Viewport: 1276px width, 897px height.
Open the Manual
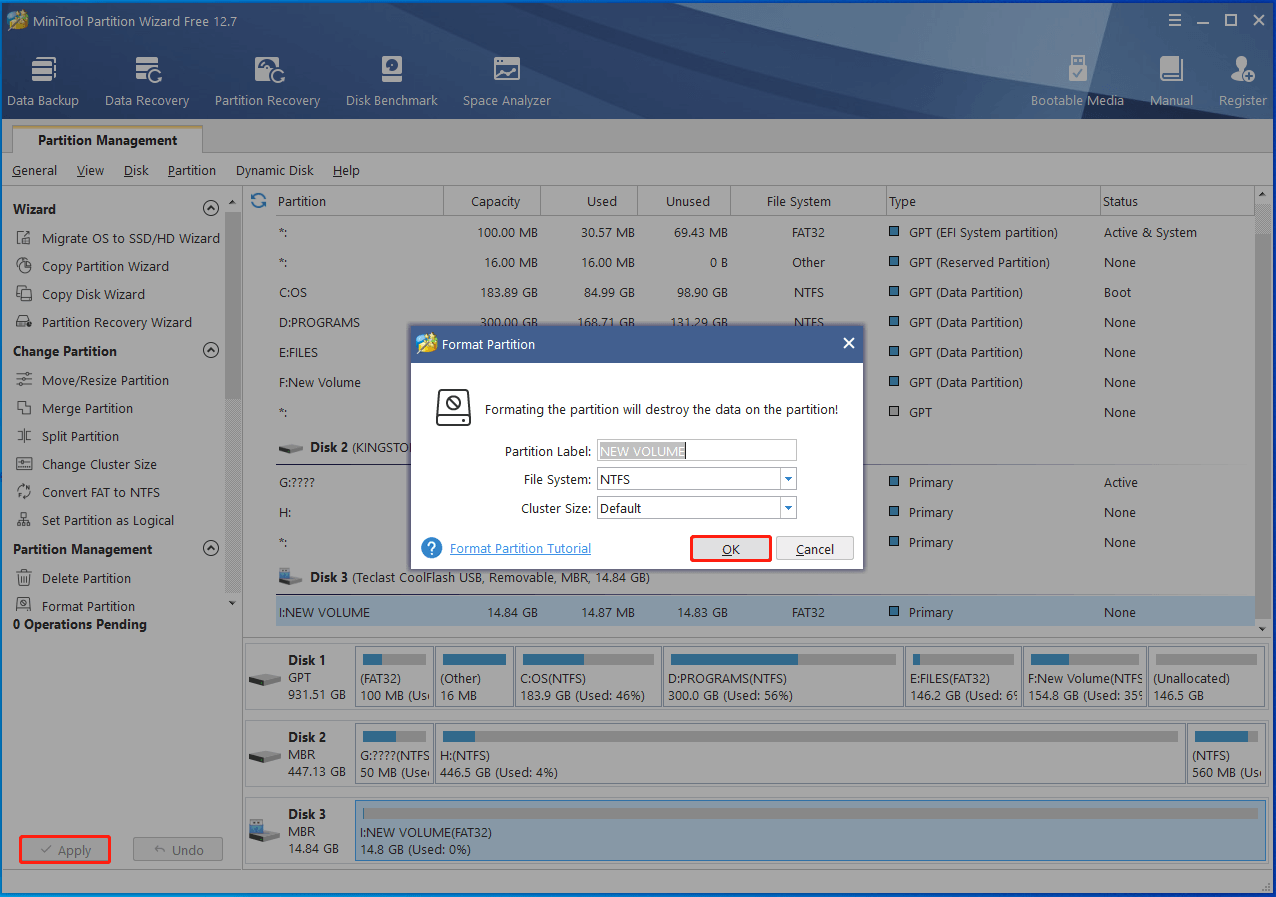click(1171, 81)
